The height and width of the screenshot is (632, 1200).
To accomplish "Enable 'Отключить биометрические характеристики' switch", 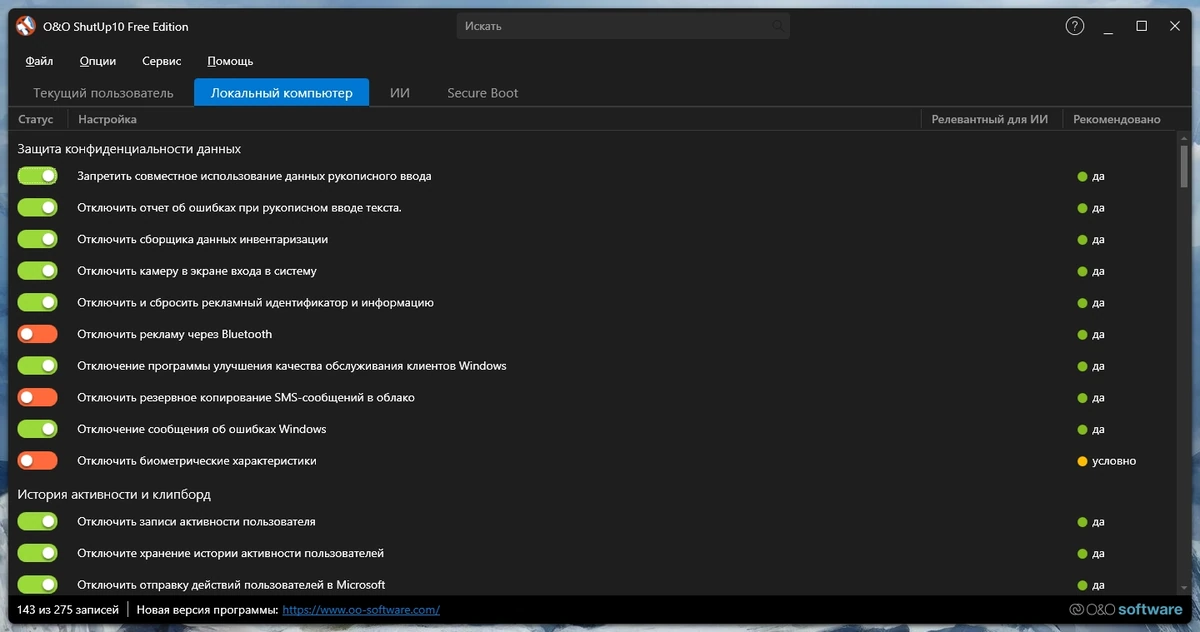I will 38,461.
